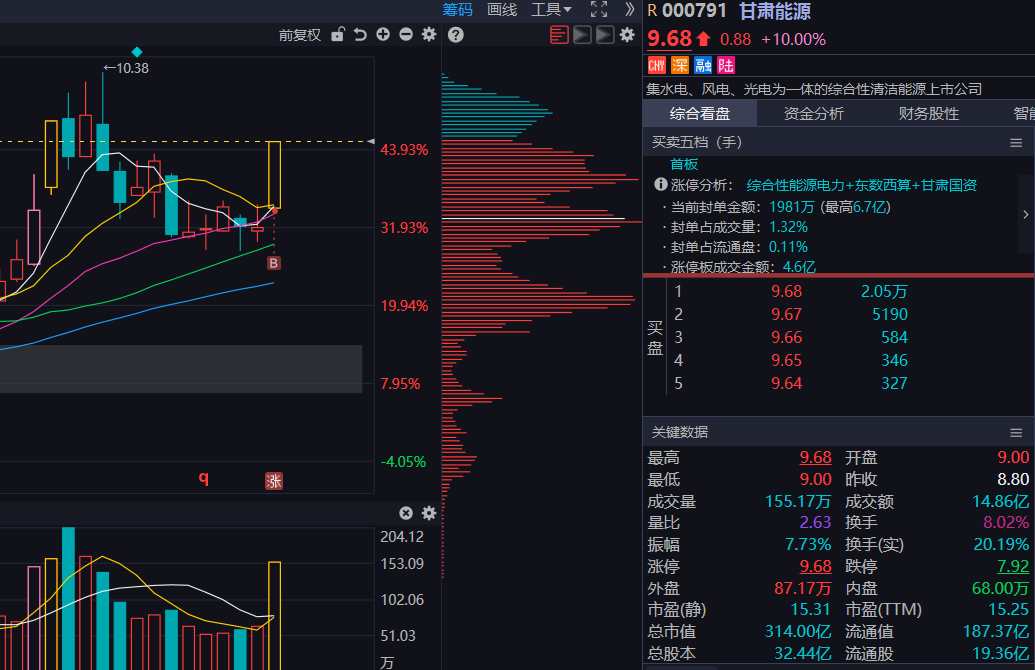Click the 首板 label
Viewport: 1035px width, 670px height.
(684, 164)
